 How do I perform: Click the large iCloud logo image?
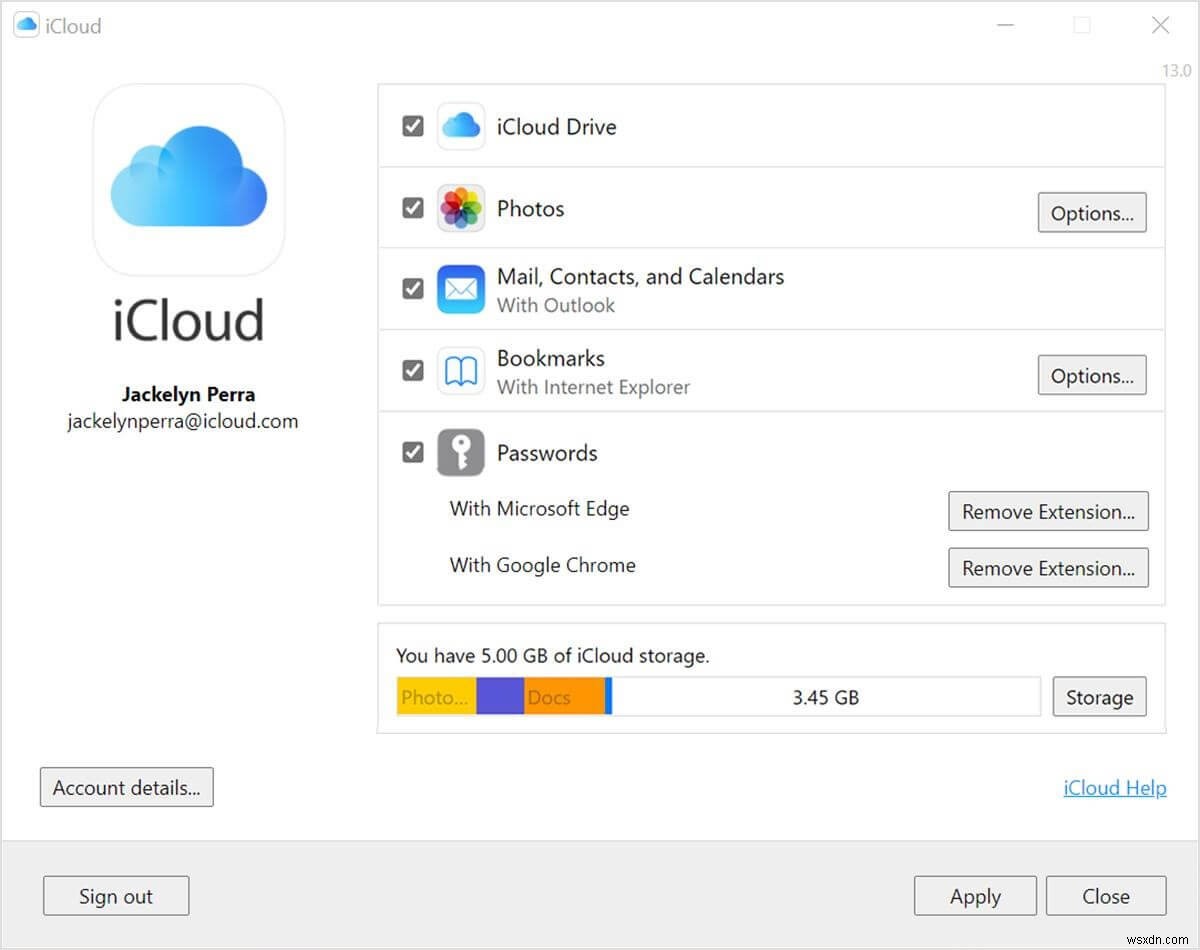pos(188,178)
